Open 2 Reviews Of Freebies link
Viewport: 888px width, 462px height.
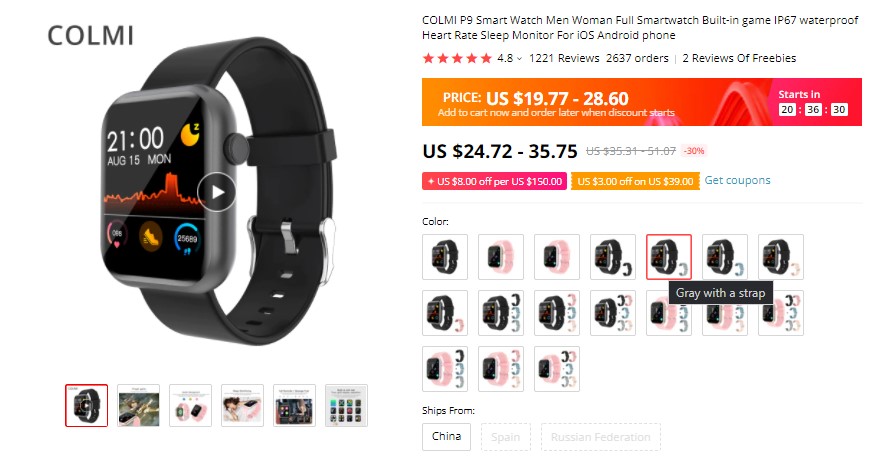[x=738, y=58]
